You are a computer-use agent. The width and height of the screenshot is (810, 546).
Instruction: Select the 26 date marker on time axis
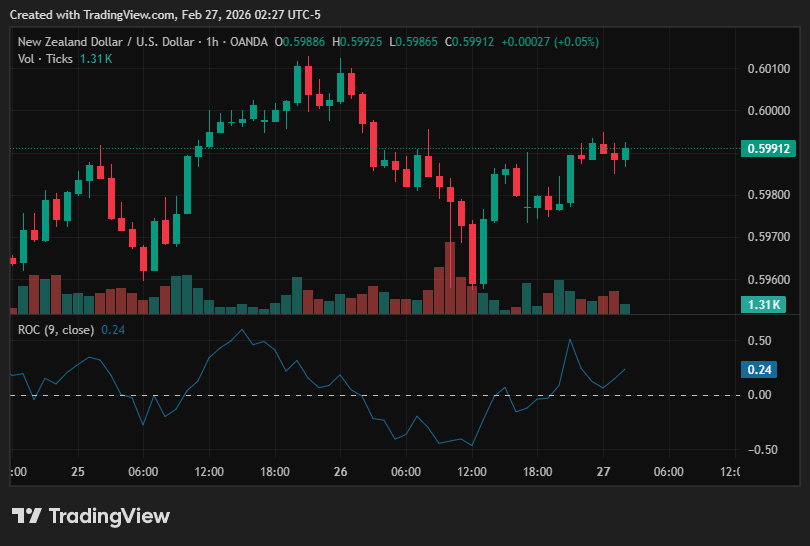[x=340, y=472]
